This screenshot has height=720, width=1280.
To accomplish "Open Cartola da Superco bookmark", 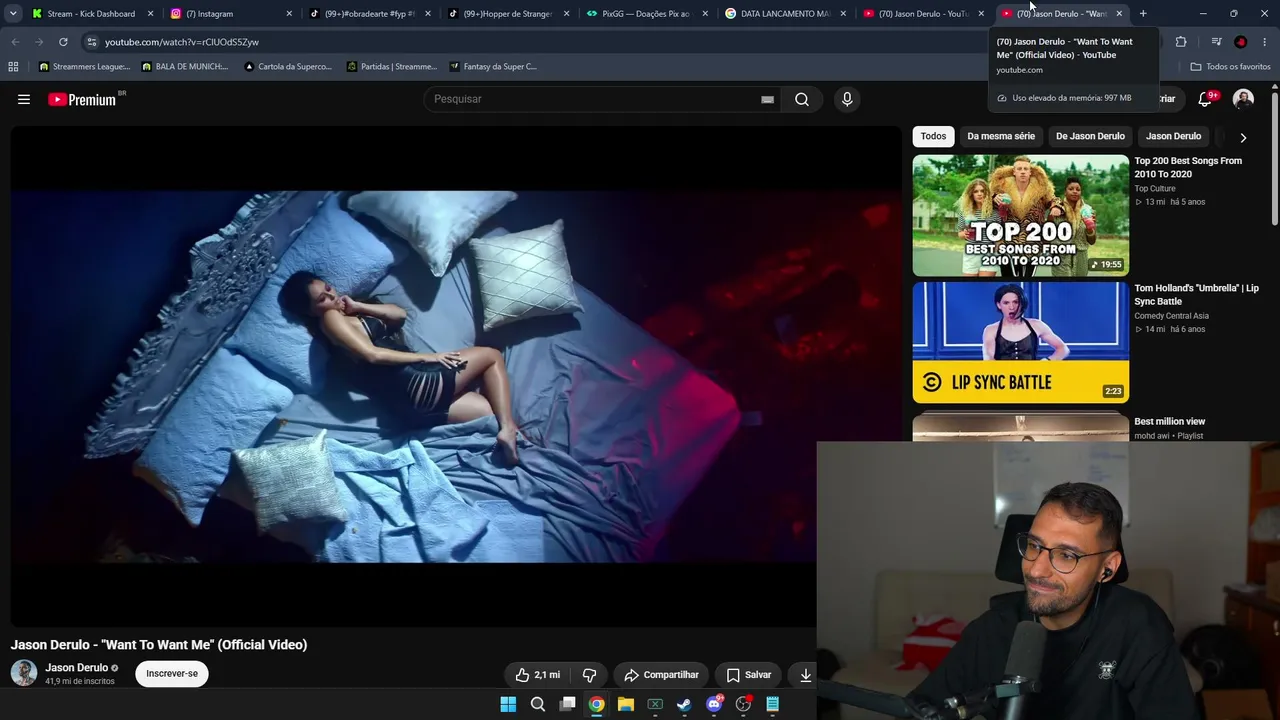I will click(288, 67).
